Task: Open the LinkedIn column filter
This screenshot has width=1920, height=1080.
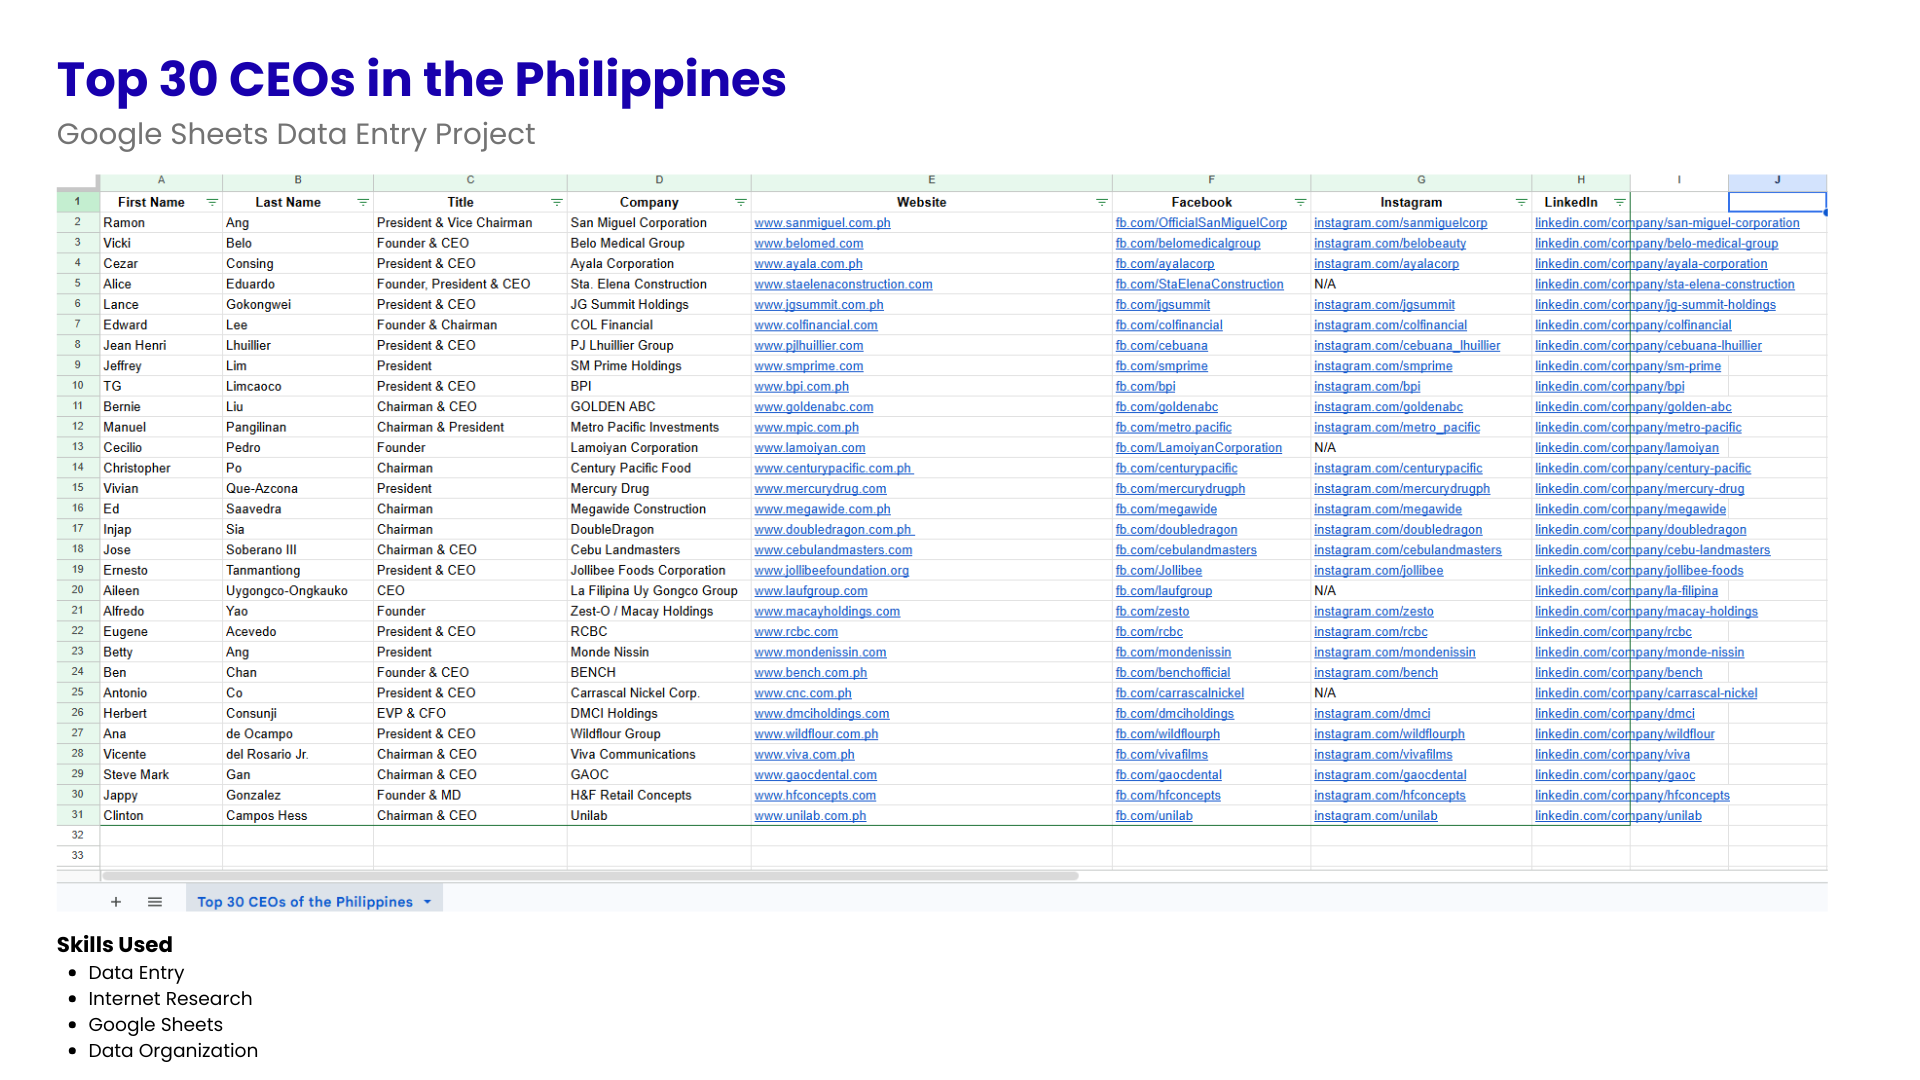Action: click(1620, 202)
